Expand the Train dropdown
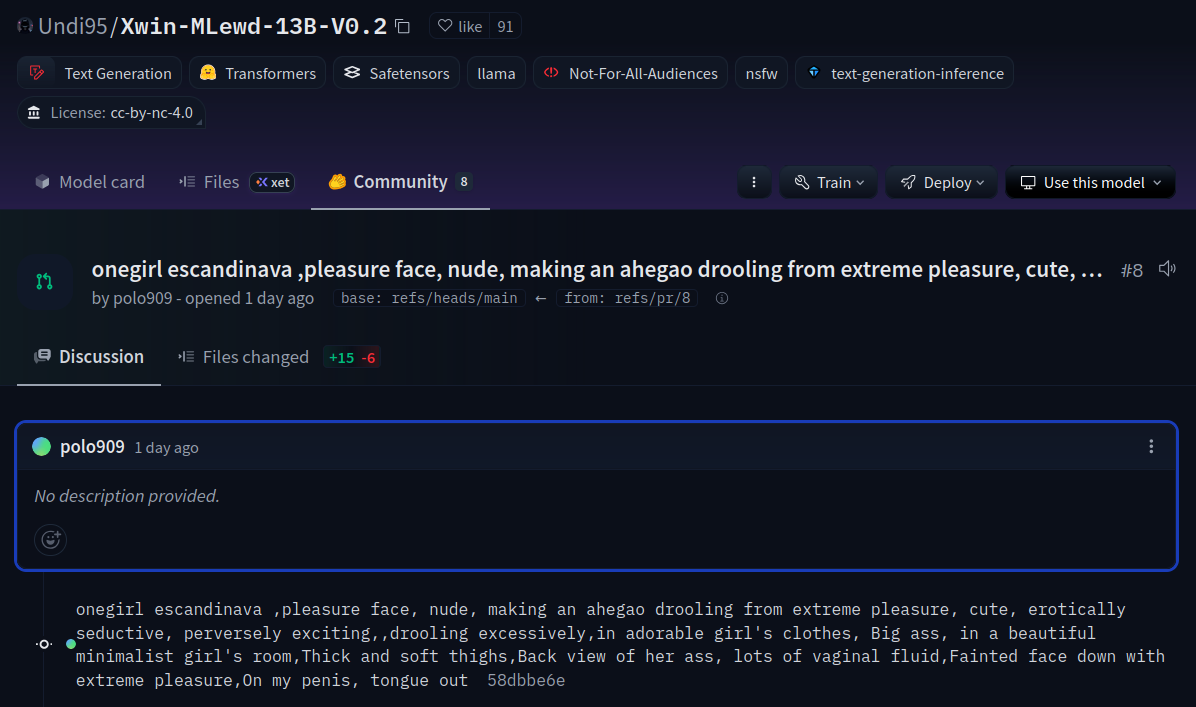Viewport: 1196px width, 707px height. pyautogui.click(x=828, y=182)
